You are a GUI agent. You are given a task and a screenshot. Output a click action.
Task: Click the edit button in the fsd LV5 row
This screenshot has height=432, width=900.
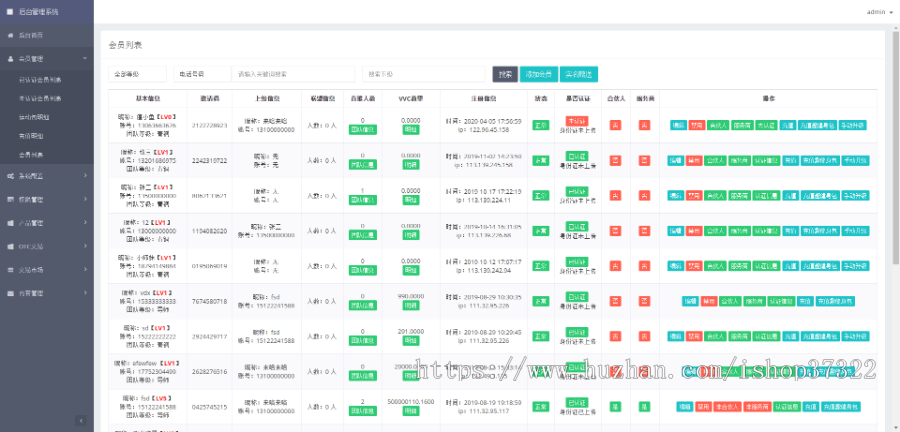(685, 406)
